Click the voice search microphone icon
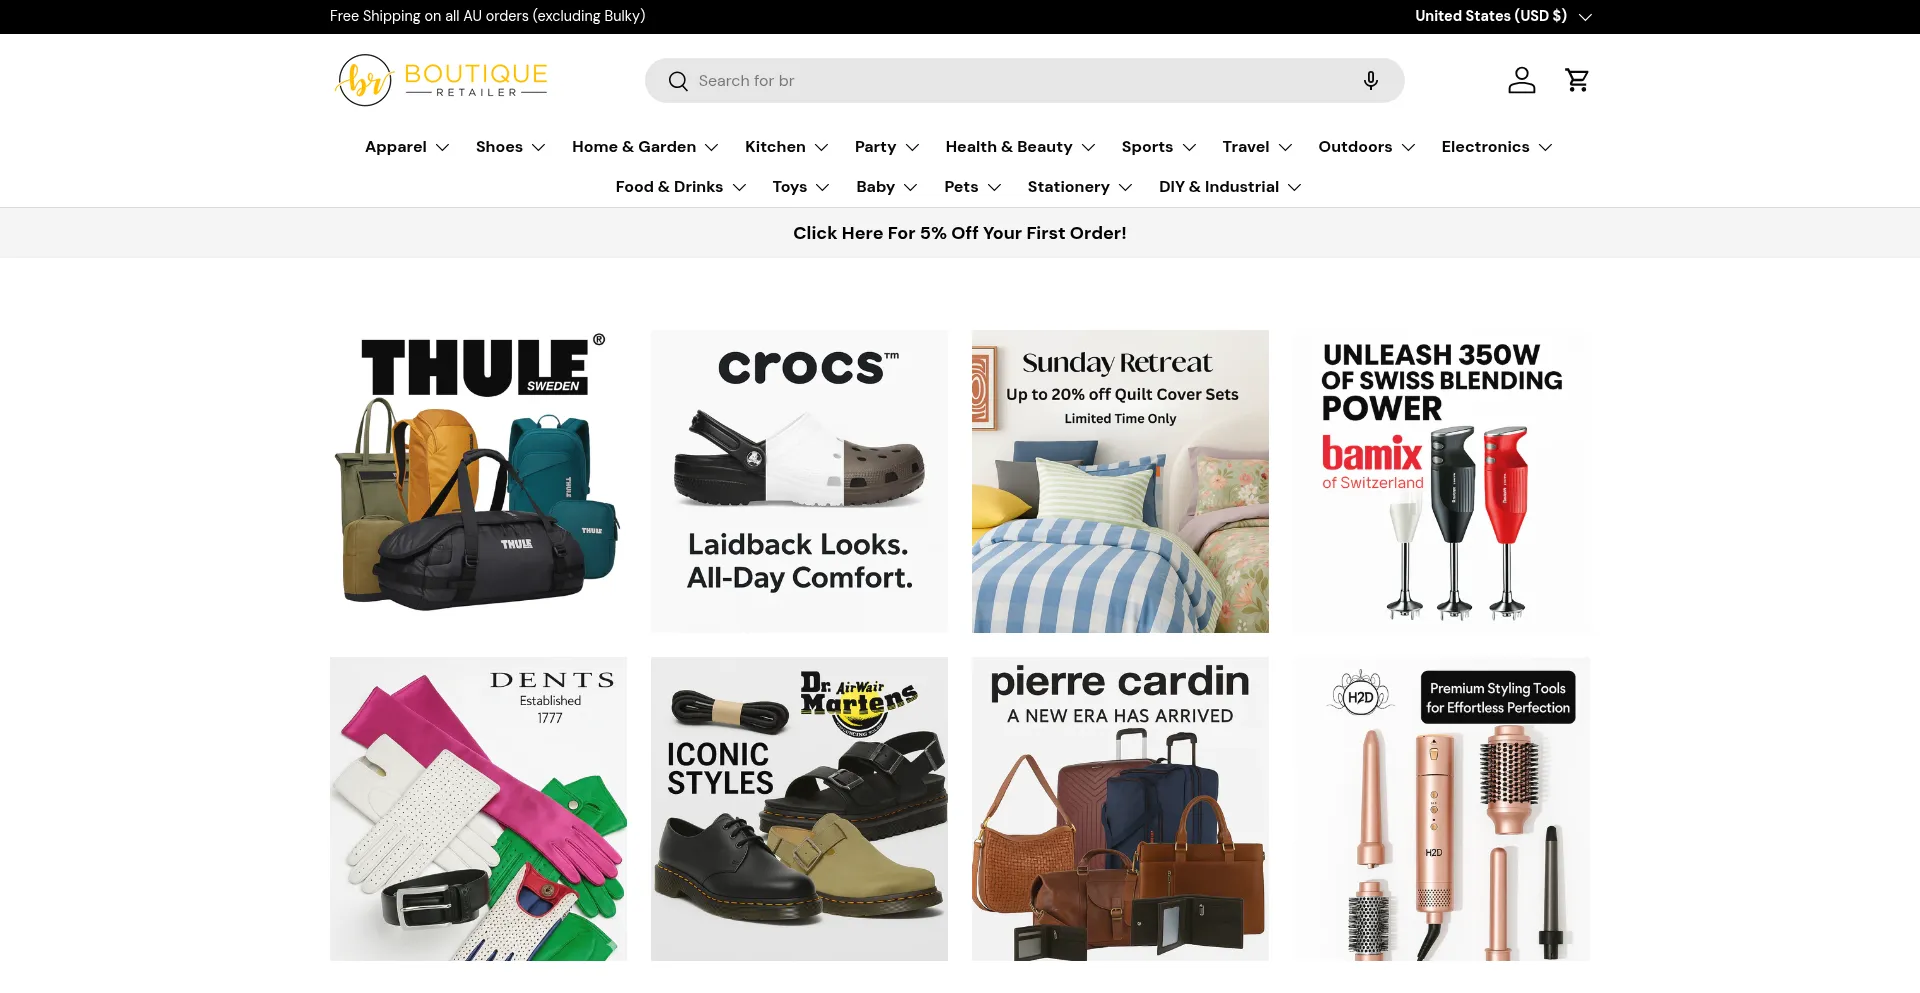The height and width of the screenshot is (993, 1920). pos(1370,81)
